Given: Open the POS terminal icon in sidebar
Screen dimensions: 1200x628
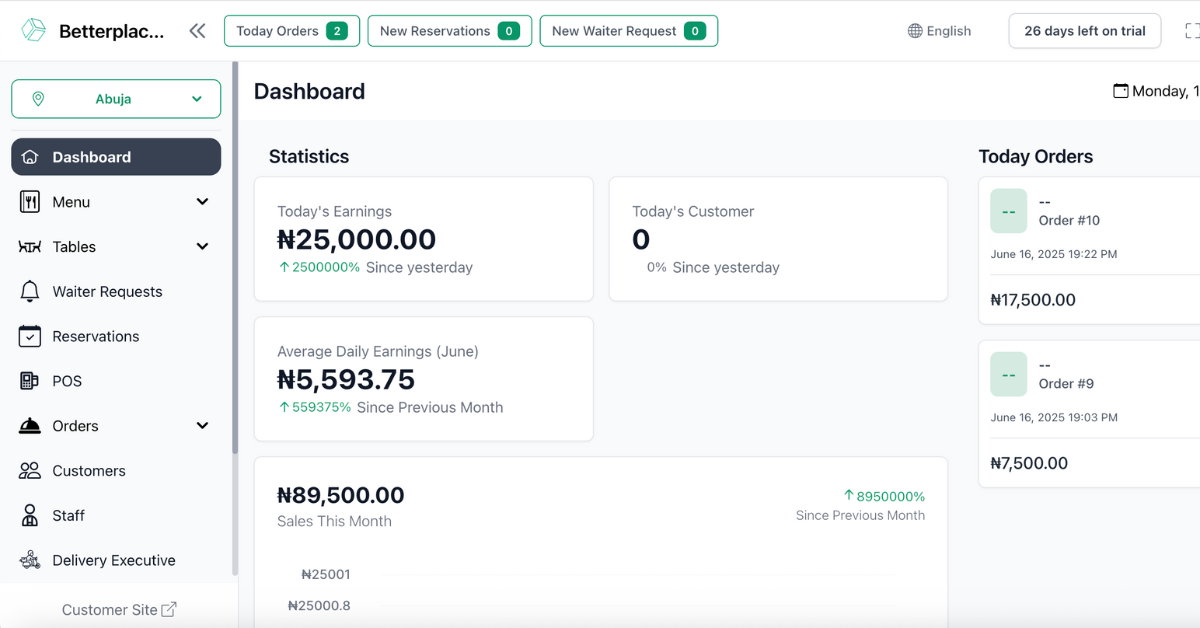Looking at the screenshot, I should click(30, 381).
